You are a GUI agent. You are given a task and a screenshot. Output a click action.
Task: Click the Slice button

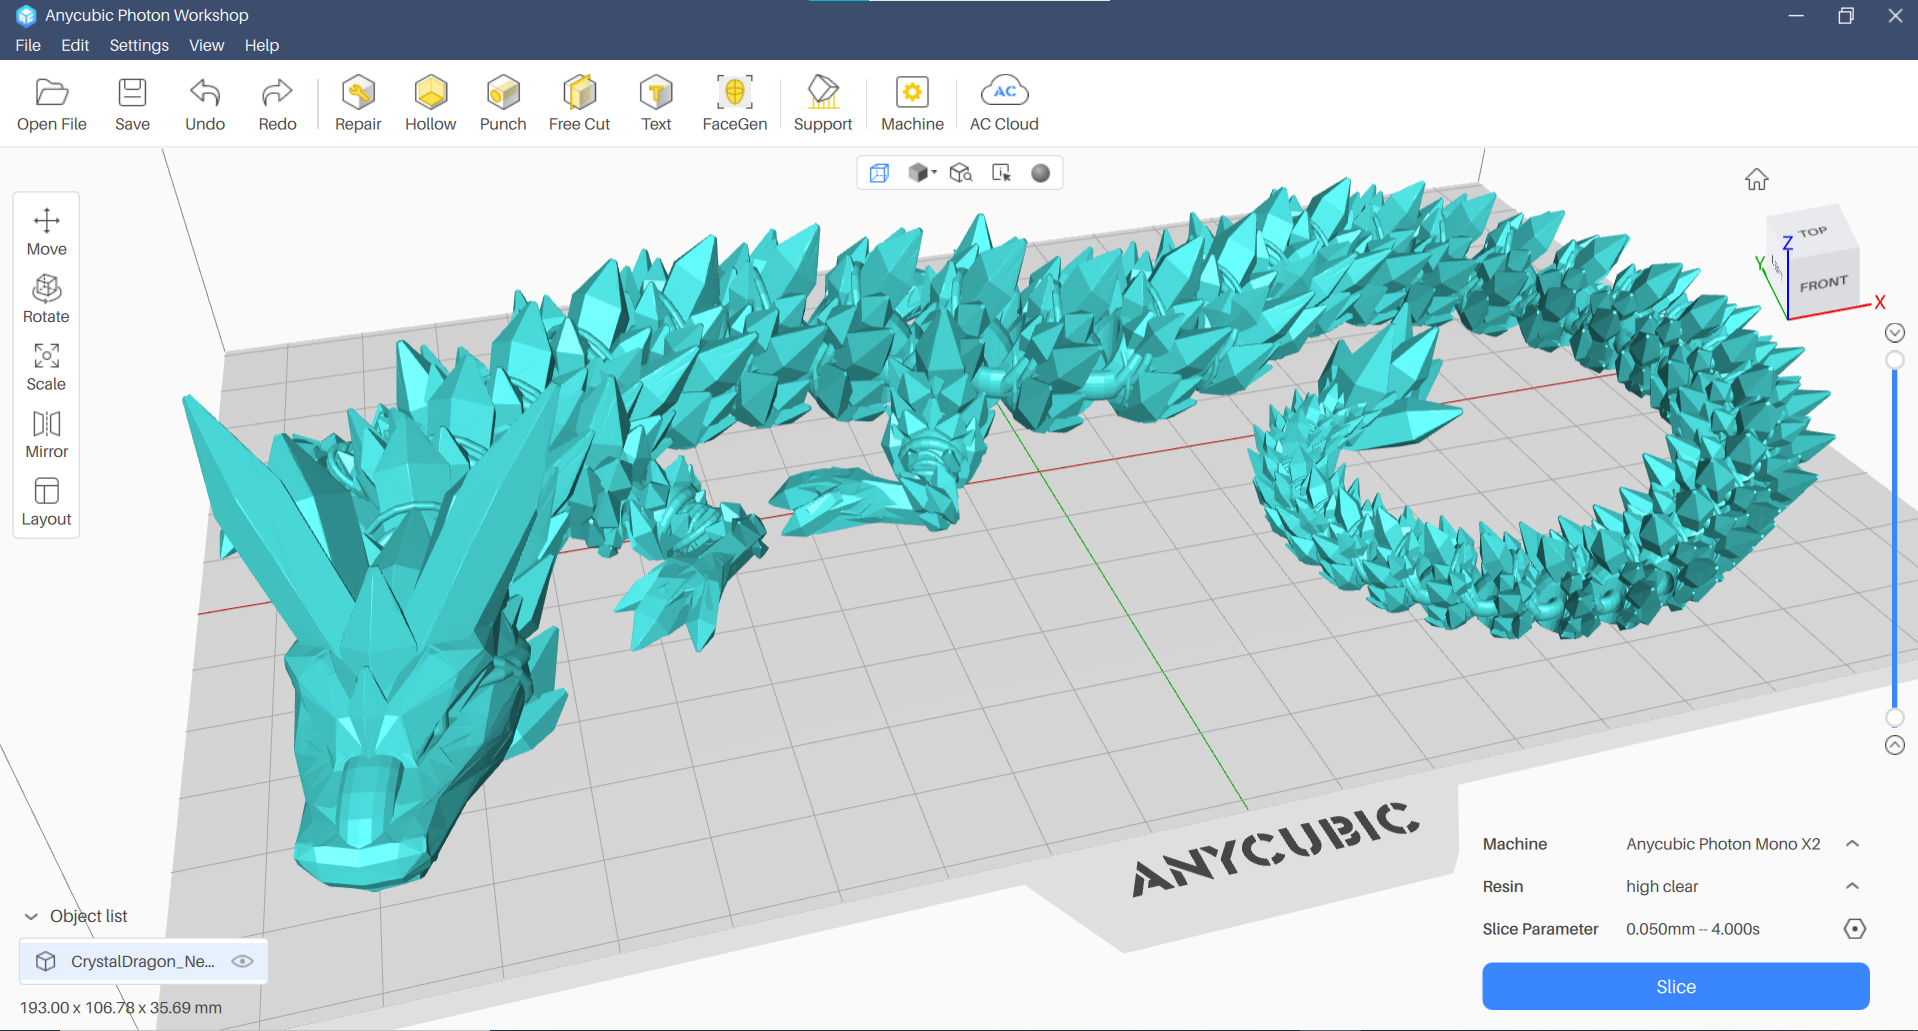tap(1676, 987)
